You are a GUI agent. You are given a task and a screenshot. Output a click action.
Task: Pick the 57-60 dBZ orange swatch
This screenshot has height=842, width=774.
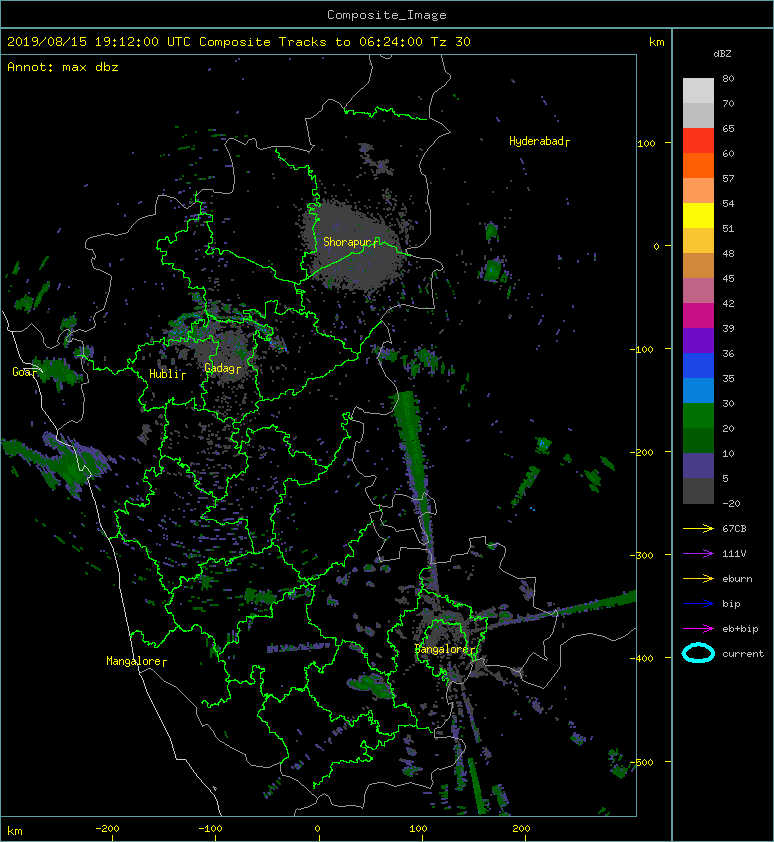698,166
